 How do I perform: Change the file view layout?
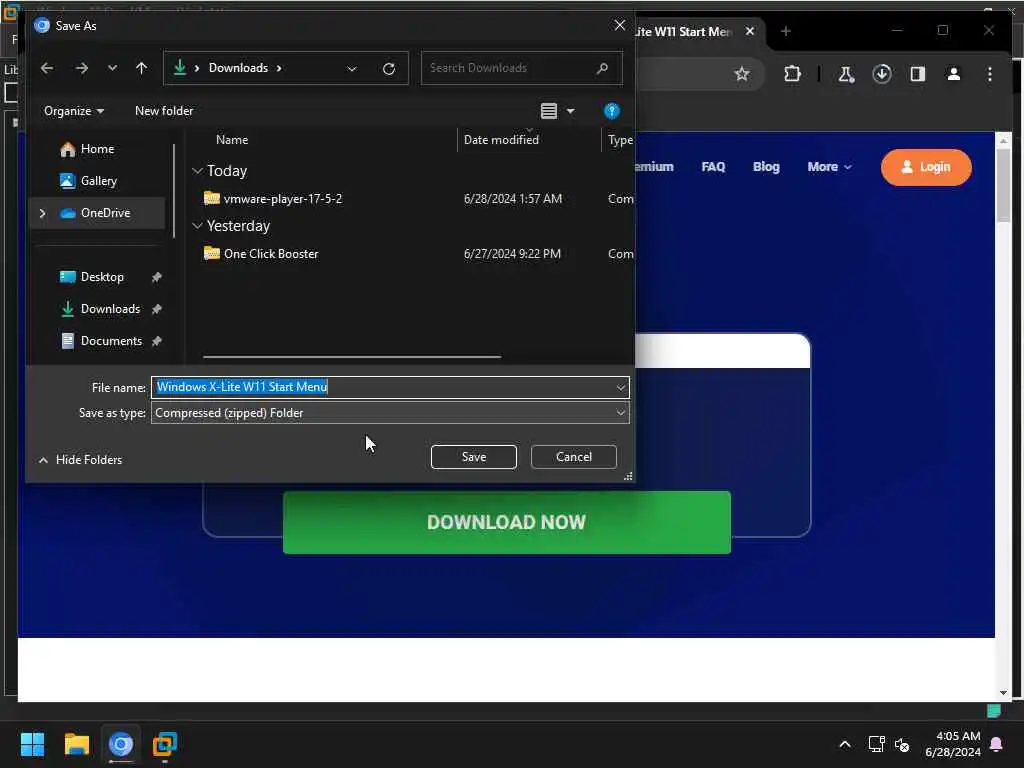click(549, 111)
